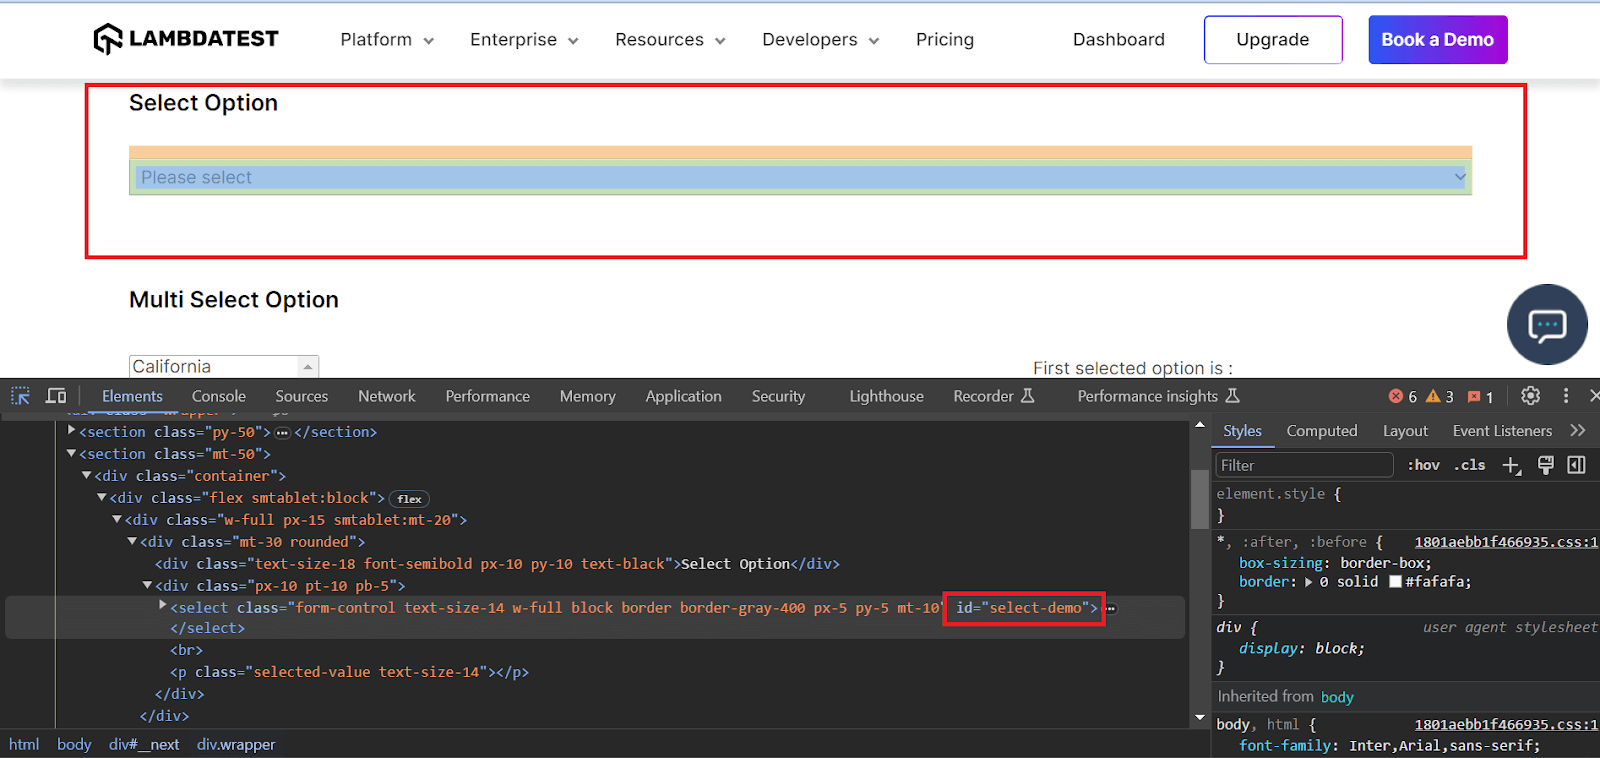Click the rendering emulation paint icon in Styles
1600x758 pixels.
(1546, 465)
